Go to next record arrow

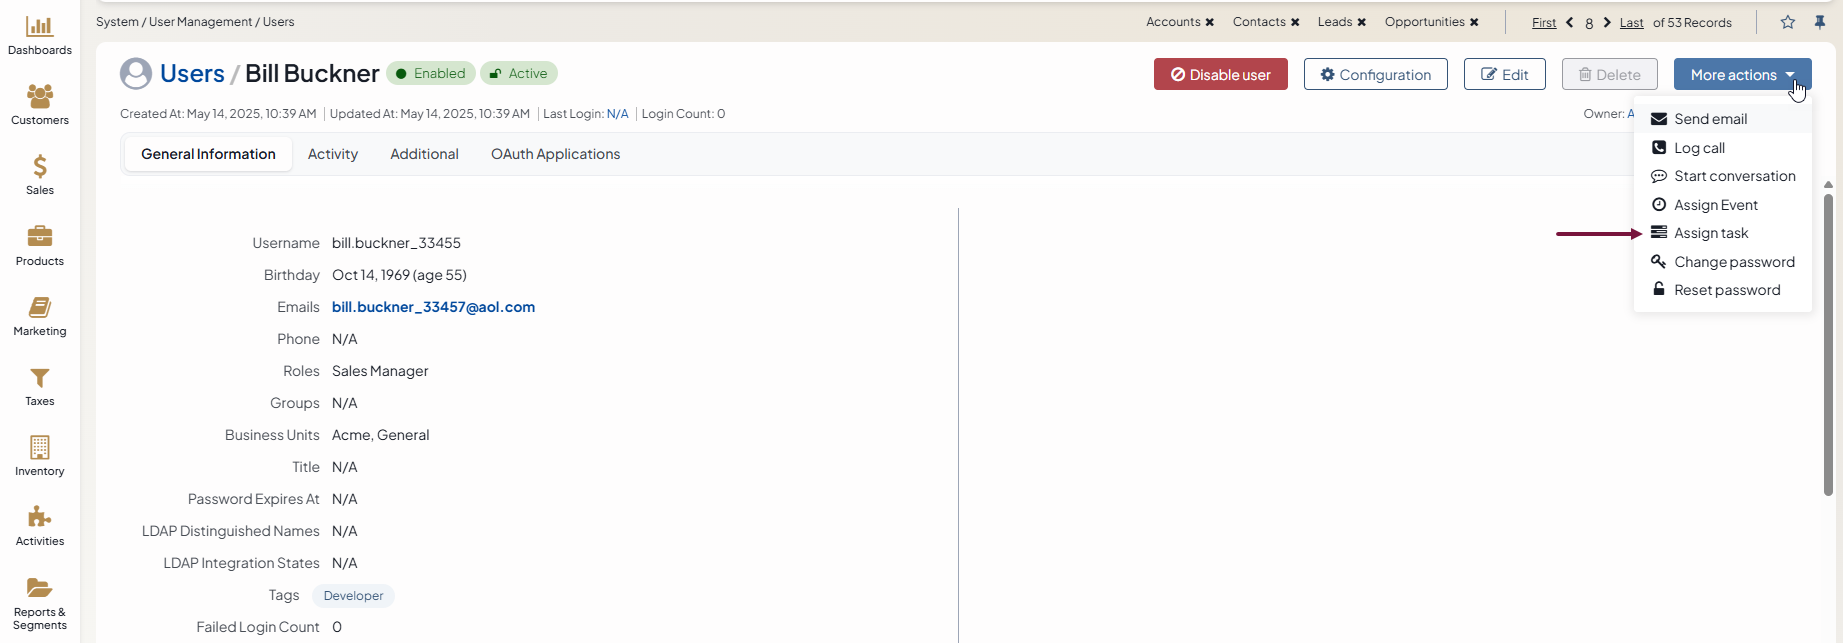click(1607, 22)
